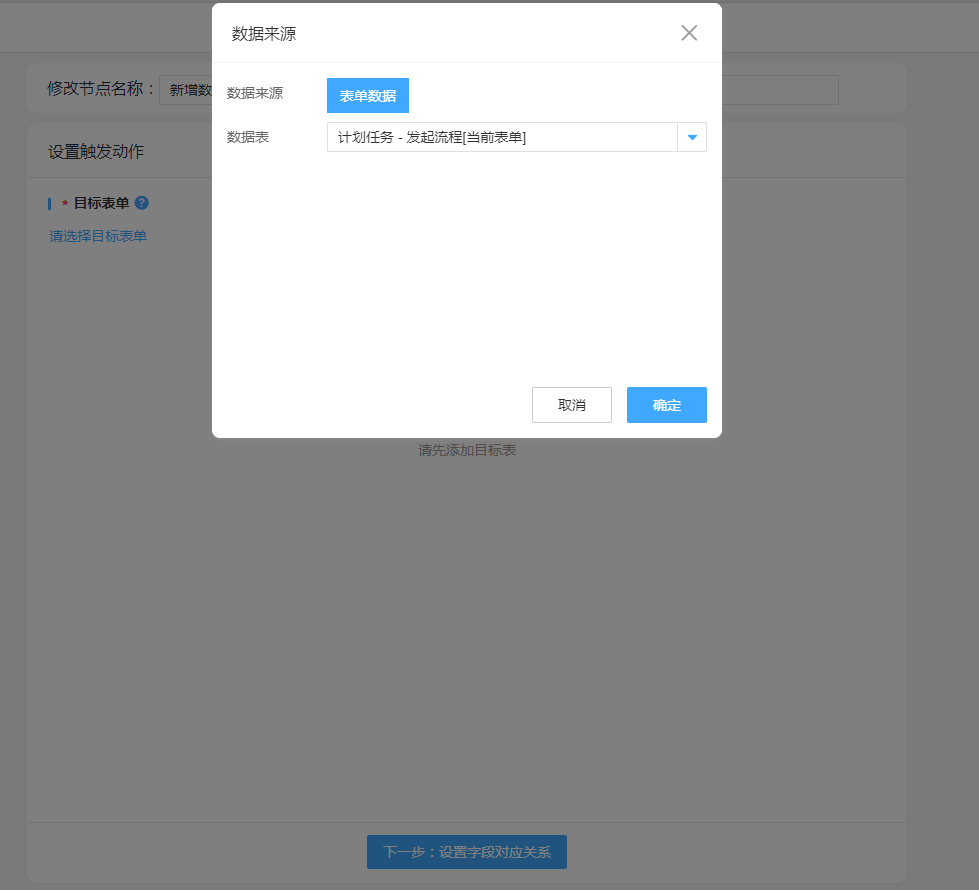This screenshot has width=979, height=890.
Task: Click the 数据来源 dialog title text
Action: (x=264, y=34)
